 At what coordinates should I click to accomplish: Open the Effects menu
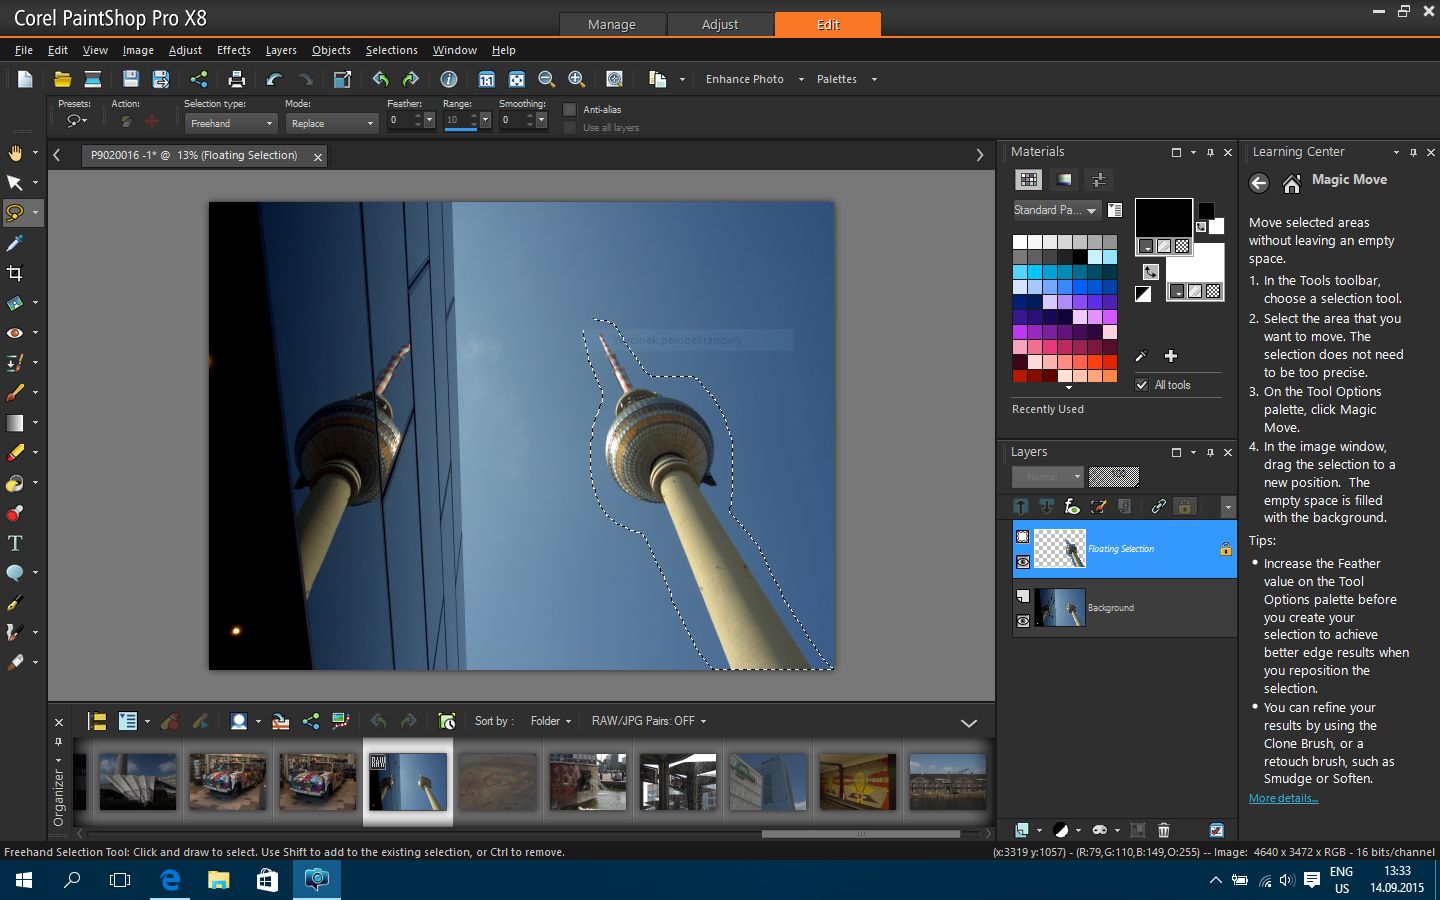233,50
